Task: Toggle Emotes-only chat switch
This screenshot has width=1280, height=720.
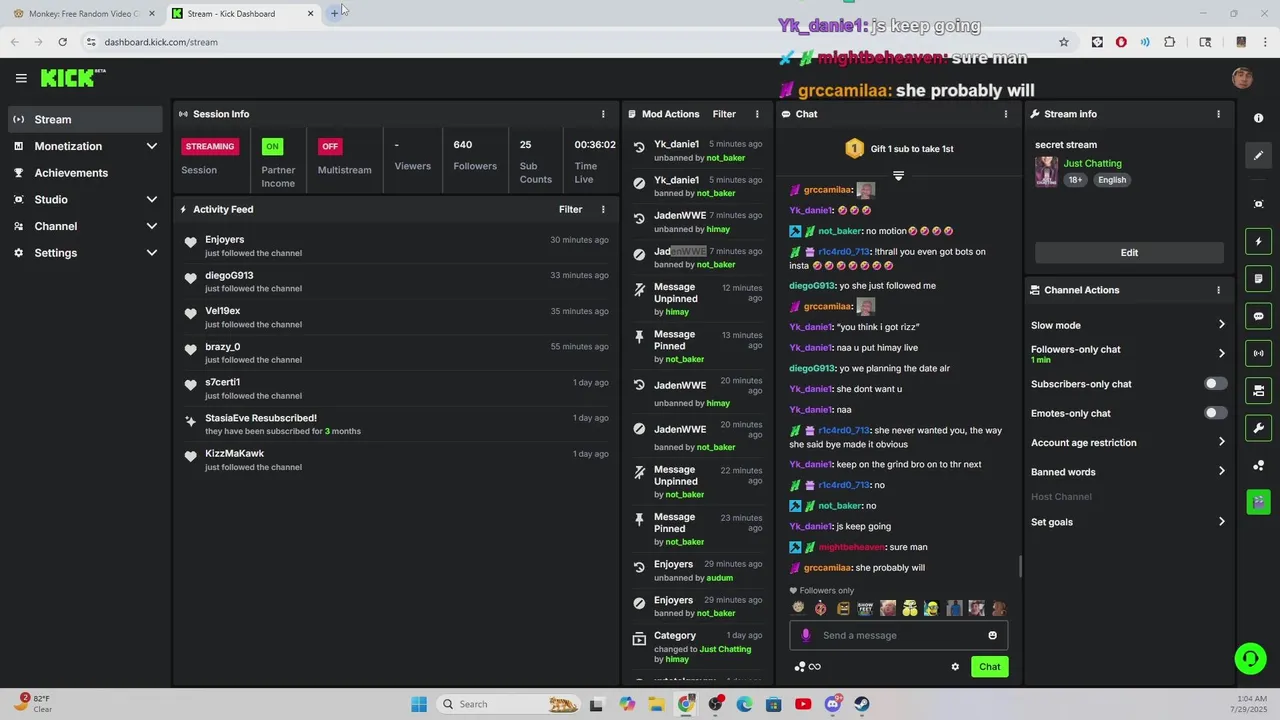Action: 1215,413
